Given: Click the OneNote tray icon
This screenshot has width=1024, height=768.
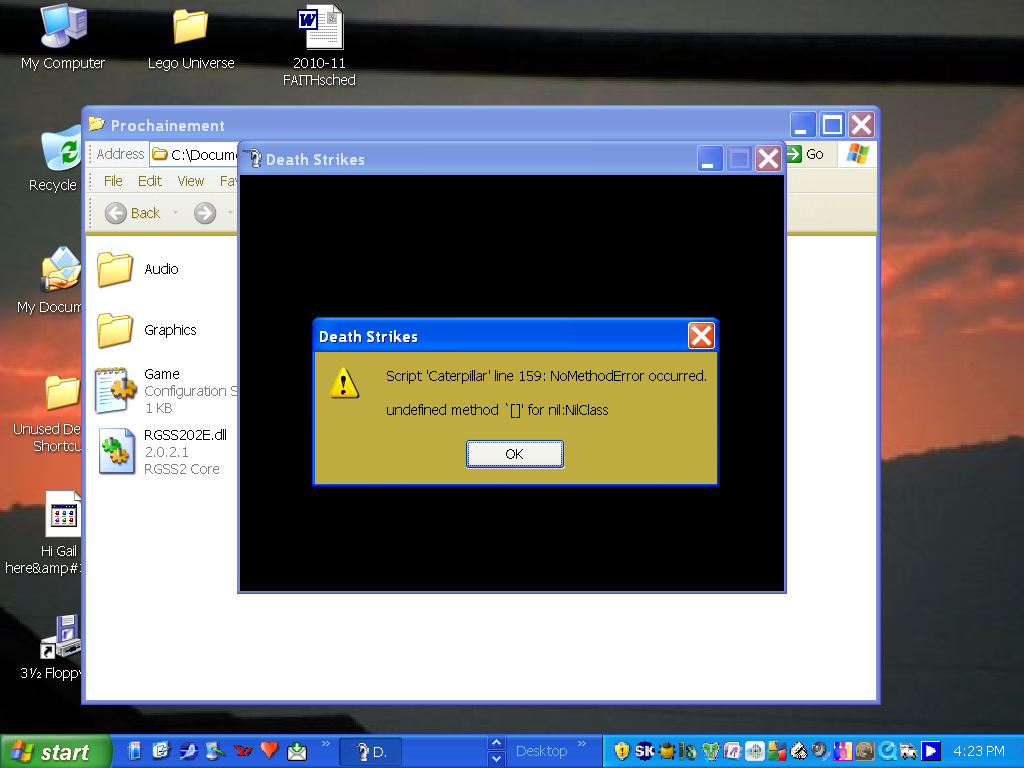Looking at the screenshot, I should (732, 752).
